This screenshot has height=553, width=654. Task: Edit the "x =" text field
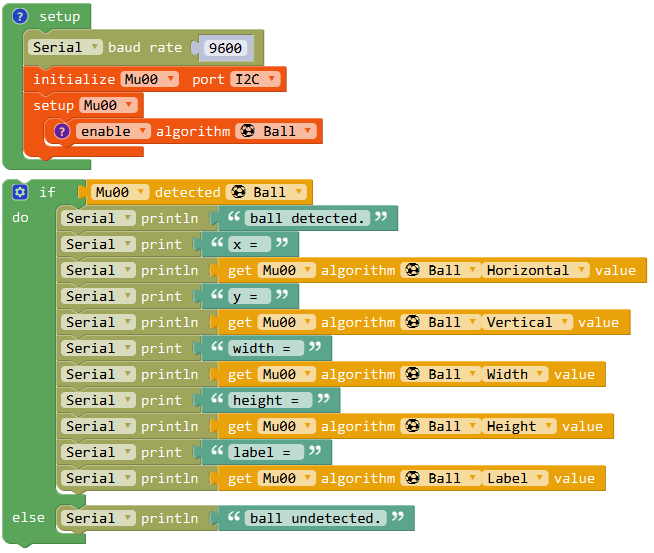tap(249, 244)
